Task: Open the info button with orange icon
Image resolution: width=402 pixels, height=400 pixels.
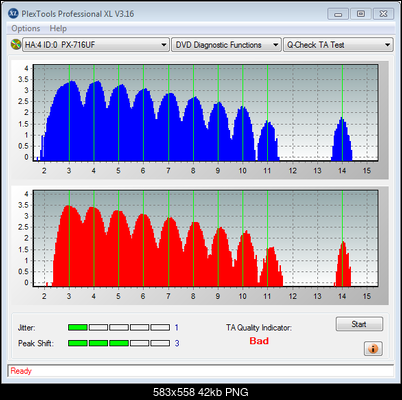Action: [x=373, y=348]
